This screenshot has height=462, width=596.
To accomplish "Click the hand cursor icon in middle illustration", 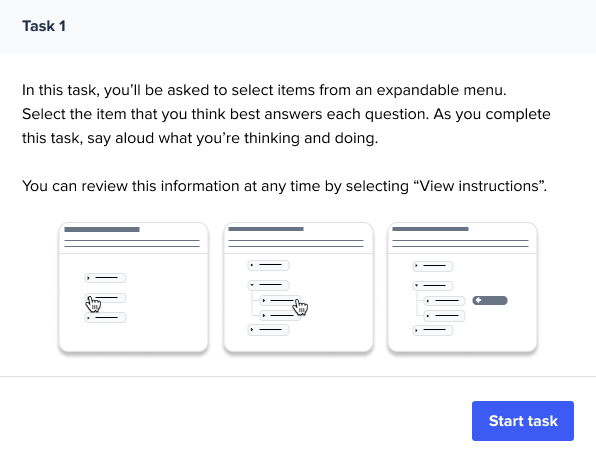I will [300, 307].
